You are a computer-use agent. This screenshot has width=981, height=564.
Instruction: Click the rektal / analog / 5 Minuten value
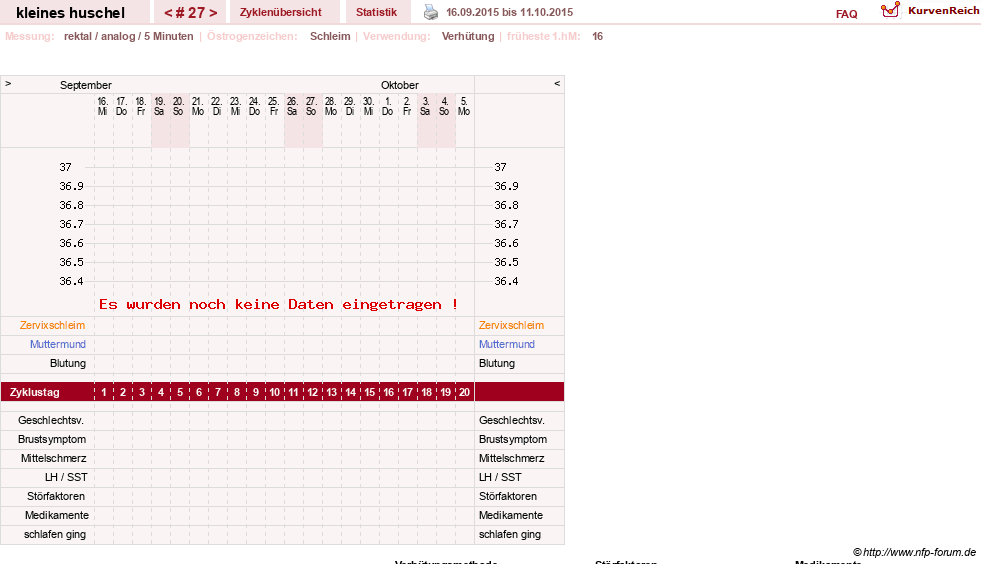coord(128,36)
